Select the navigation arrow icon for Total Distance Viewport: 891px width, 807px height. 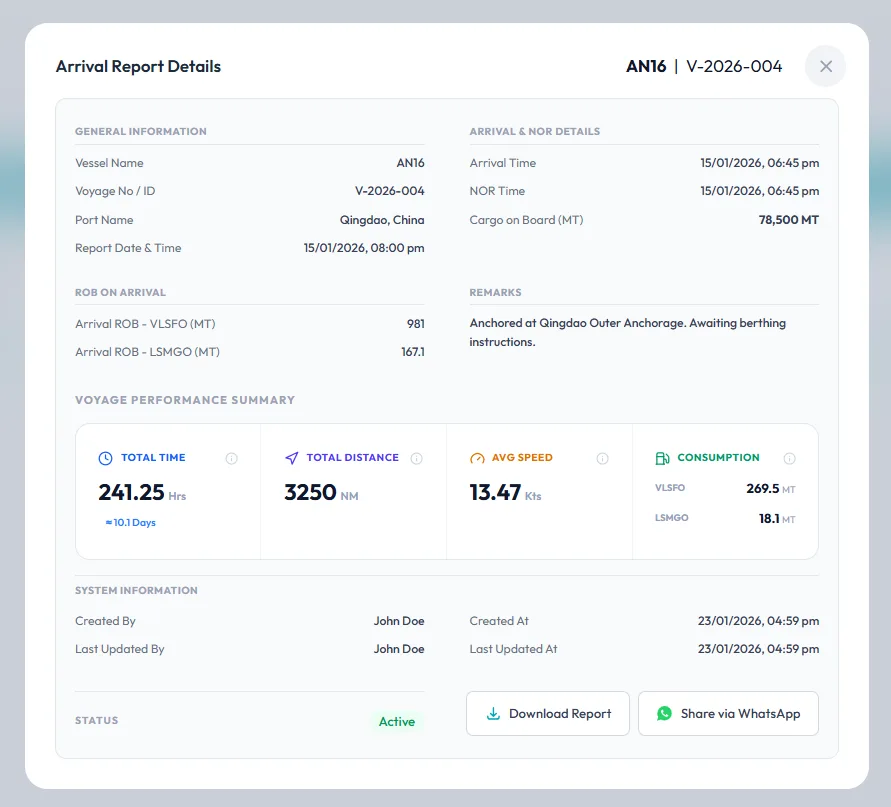tap(291, 458)
